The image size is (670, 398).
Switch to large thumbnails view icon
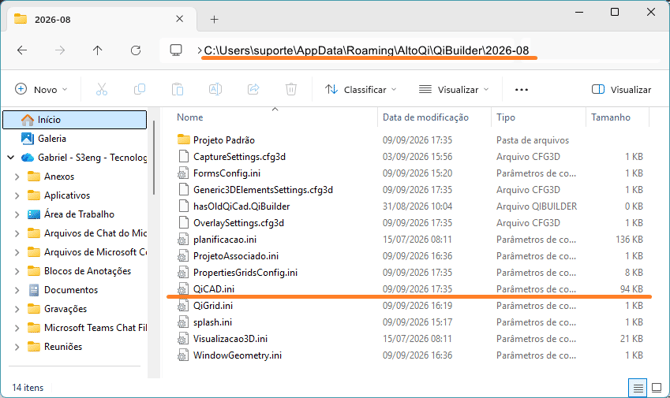[656, 388]
